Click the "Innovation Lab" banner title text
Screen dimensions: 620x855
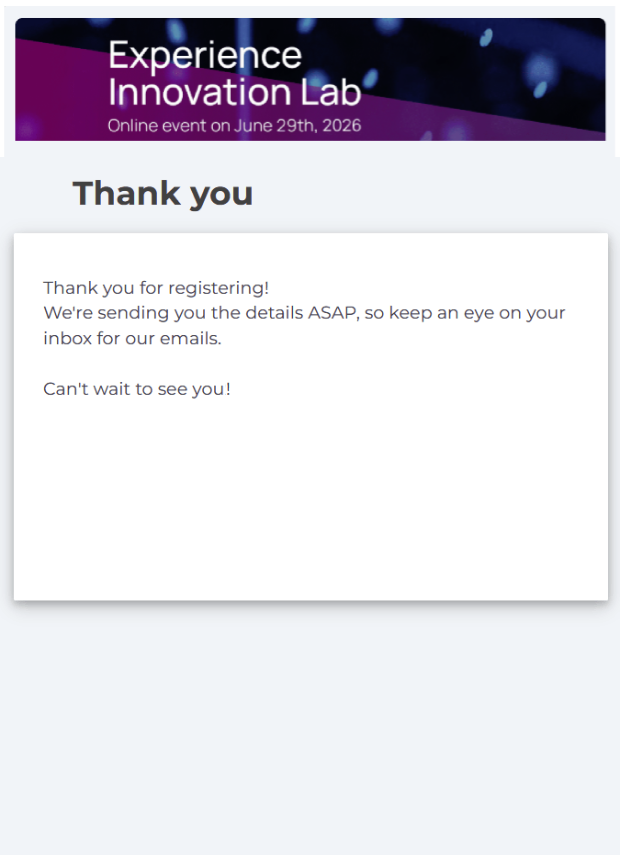click(x=234, y=92)
